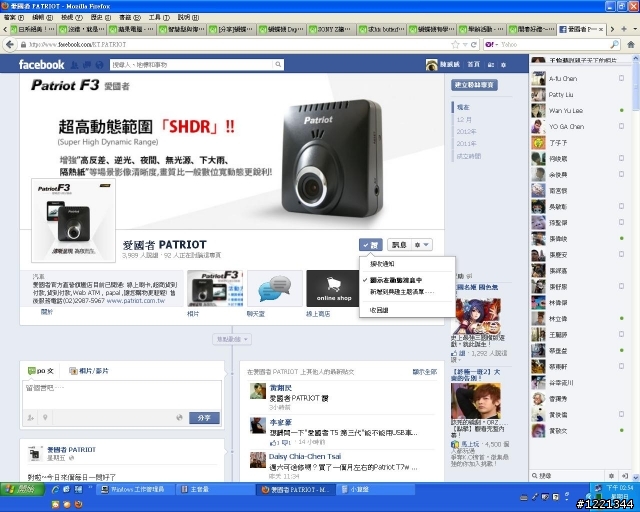Screen dimensions: 640x512
Task: Open Windows Task Manager taskbar item
Action: point(135,489)
